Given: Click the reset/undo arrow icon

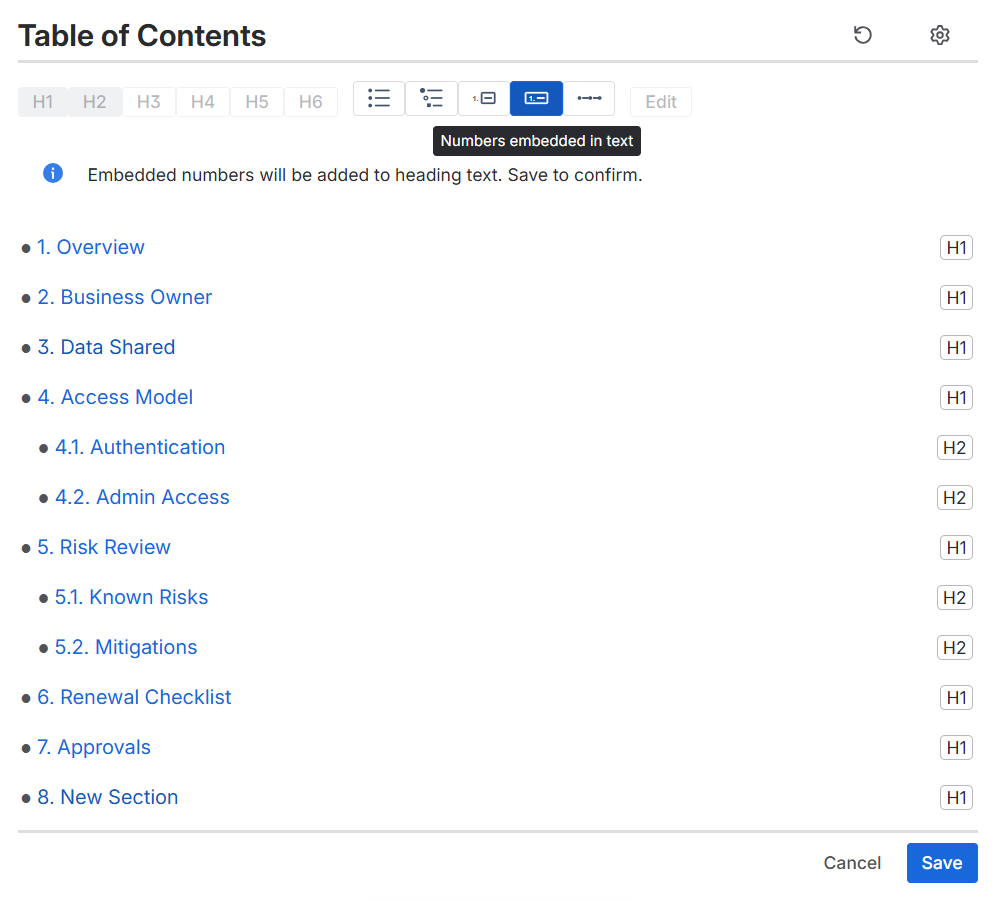Looking at the screenshot, I should [862, 35].
